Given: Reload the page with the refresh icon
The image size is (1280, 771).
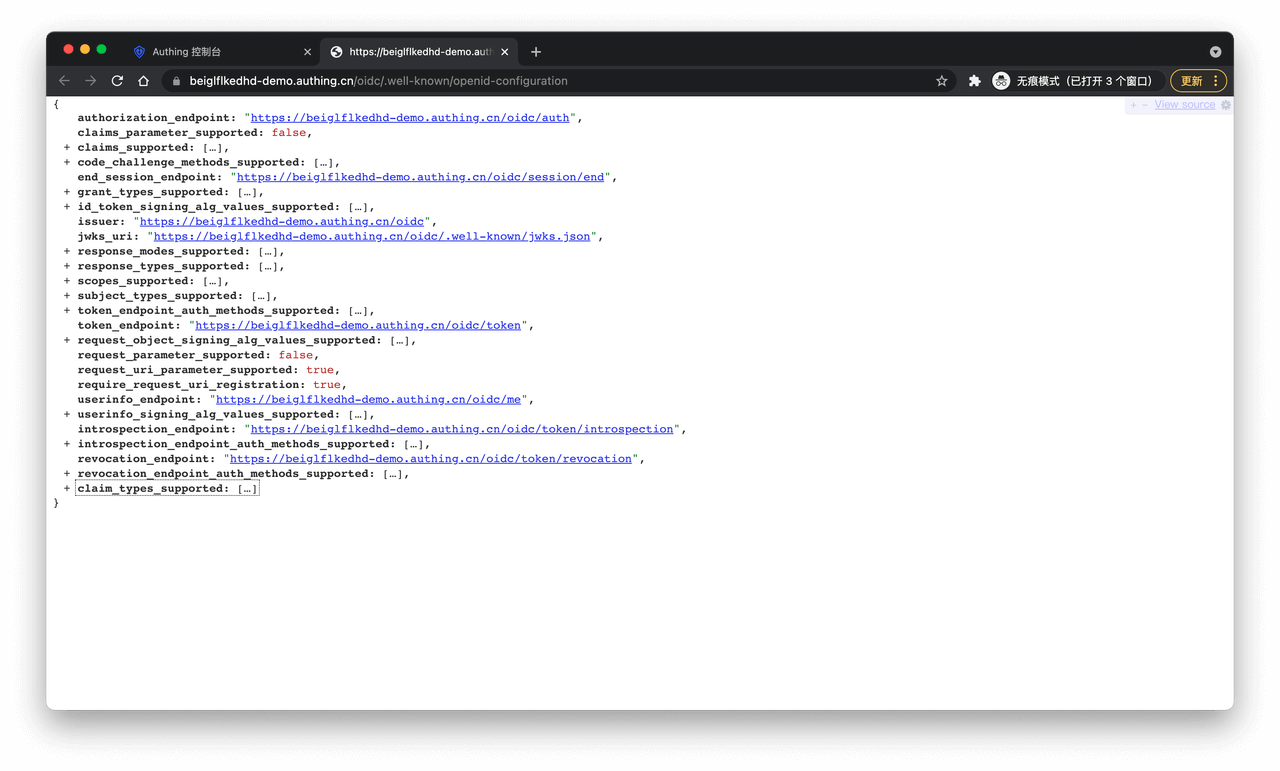Looking at the screenshot, I should click(x=117, y=81).
